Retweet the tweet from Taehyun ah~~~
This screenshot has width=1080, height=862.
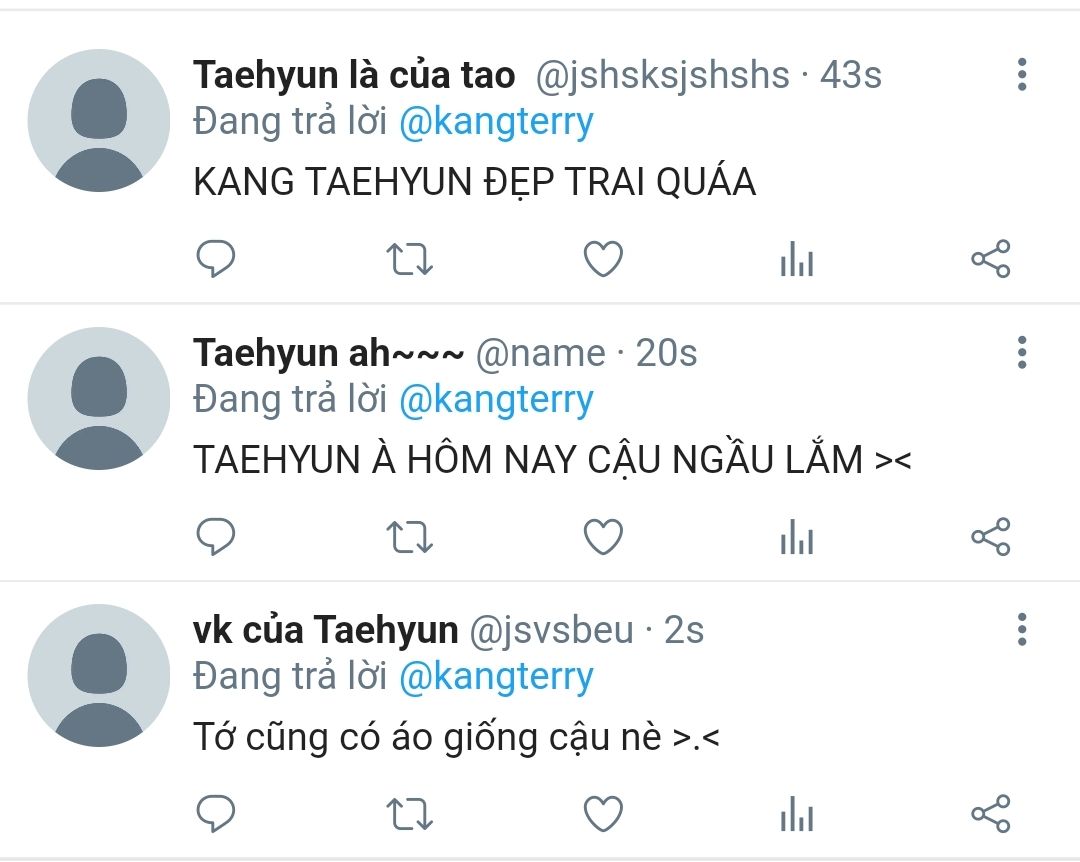click(409, 537)
